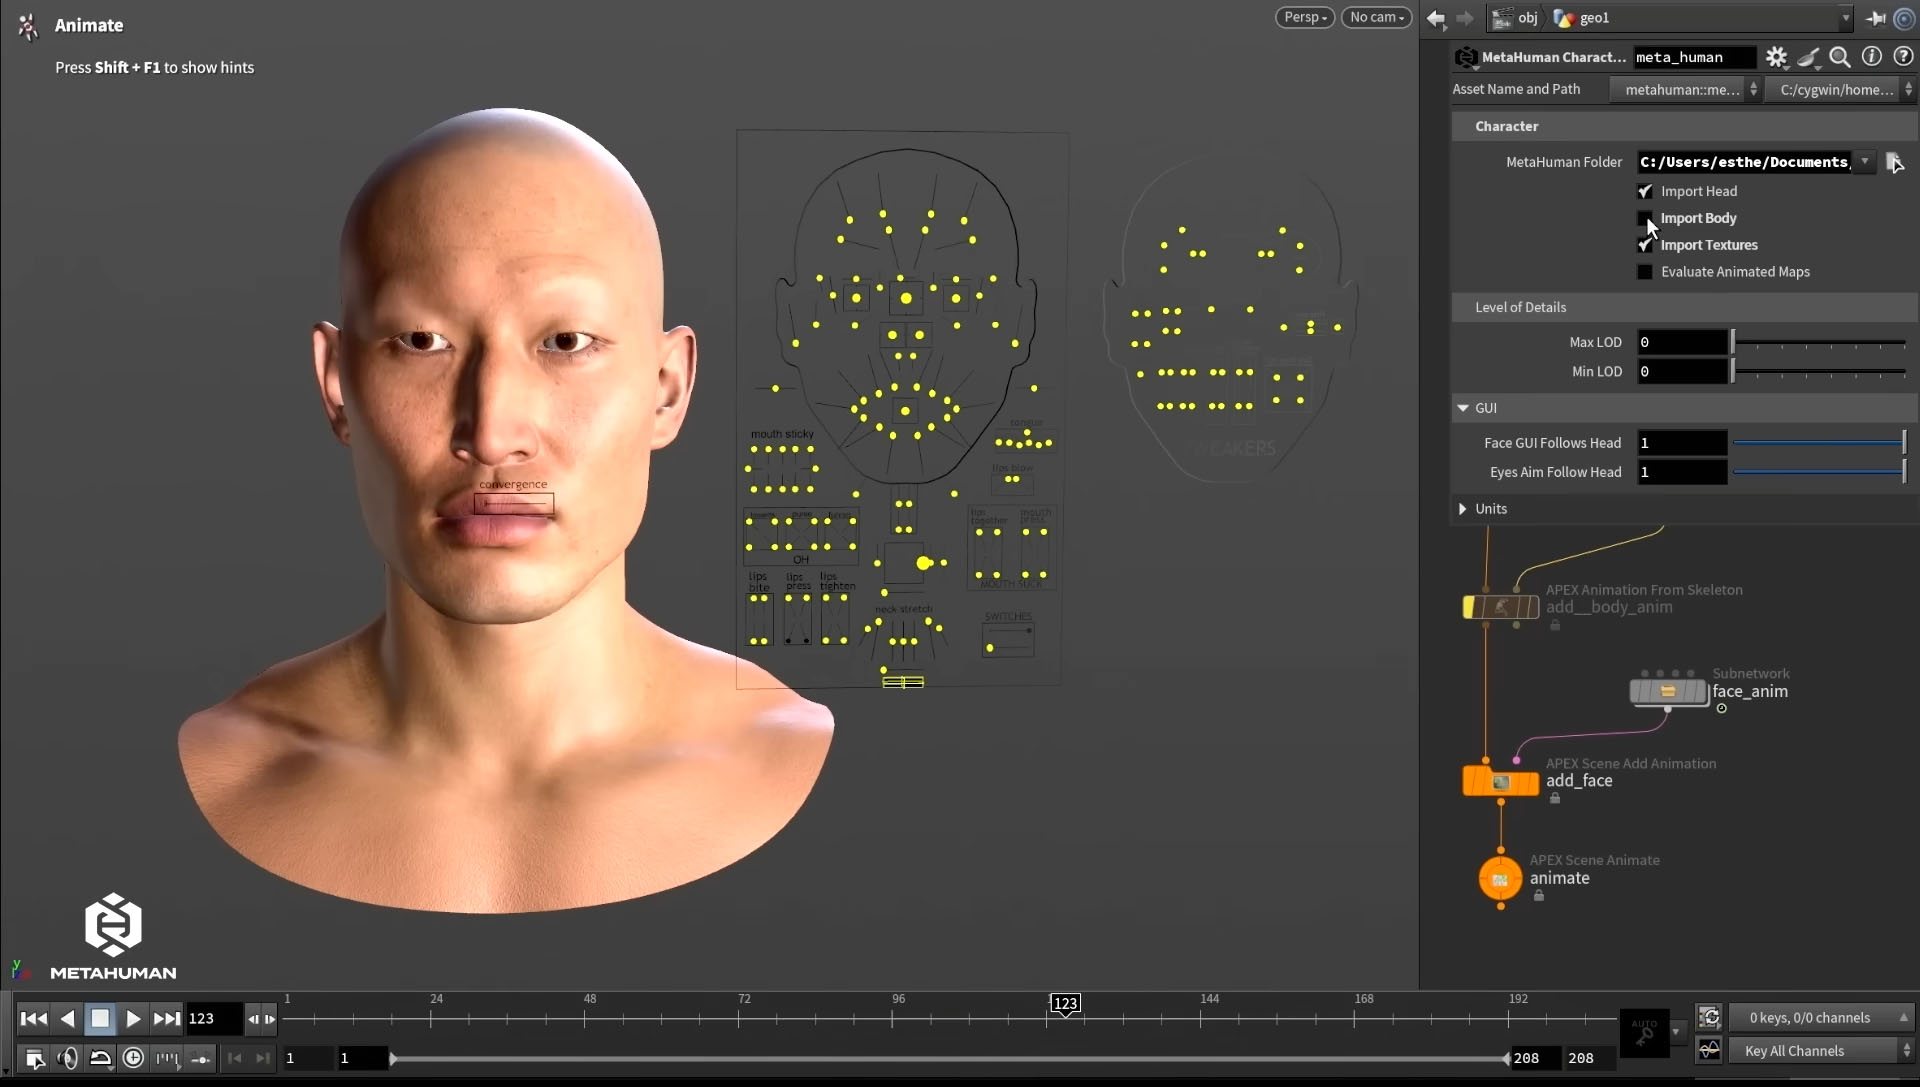
Task: Open the auto-key options dropdown arrow
Action: [x=1676, y=1031]
